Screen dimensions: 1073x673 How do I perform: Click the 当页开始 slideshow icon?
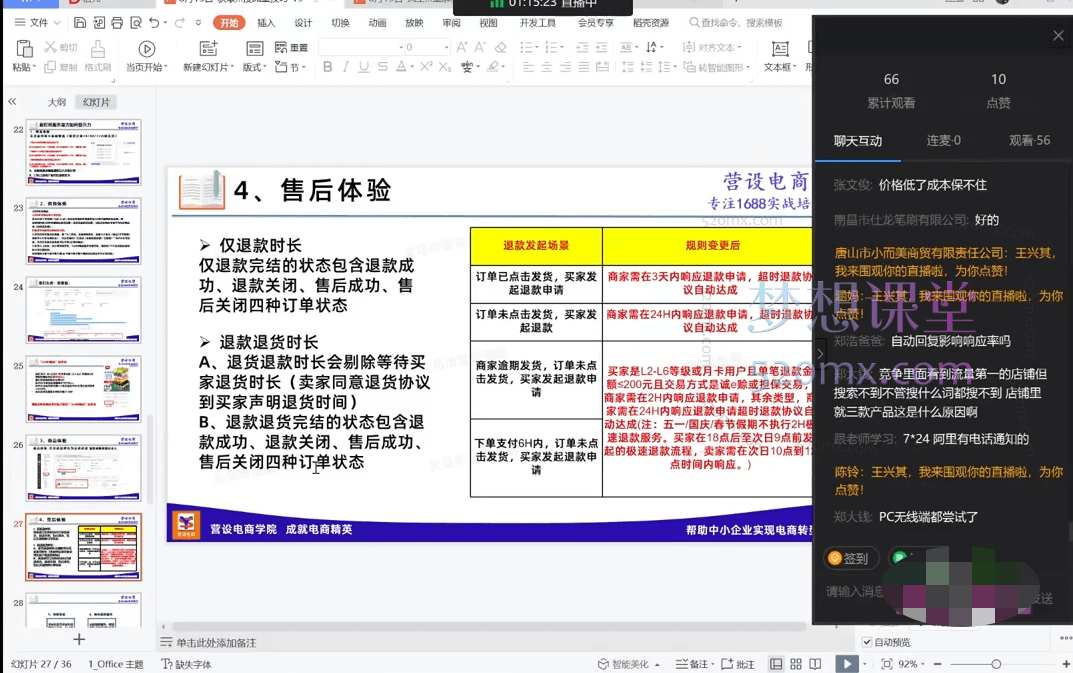(x=146, y=48)
